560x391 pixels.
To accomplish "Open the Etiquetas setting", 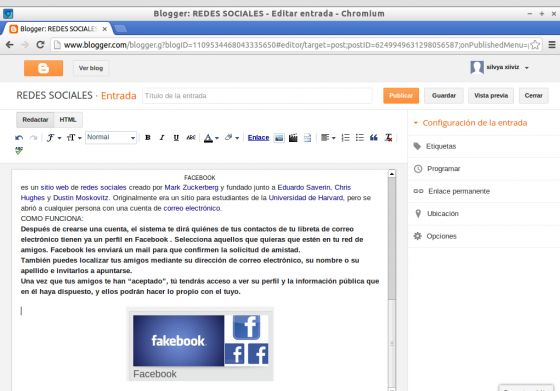I will point(484,146).
